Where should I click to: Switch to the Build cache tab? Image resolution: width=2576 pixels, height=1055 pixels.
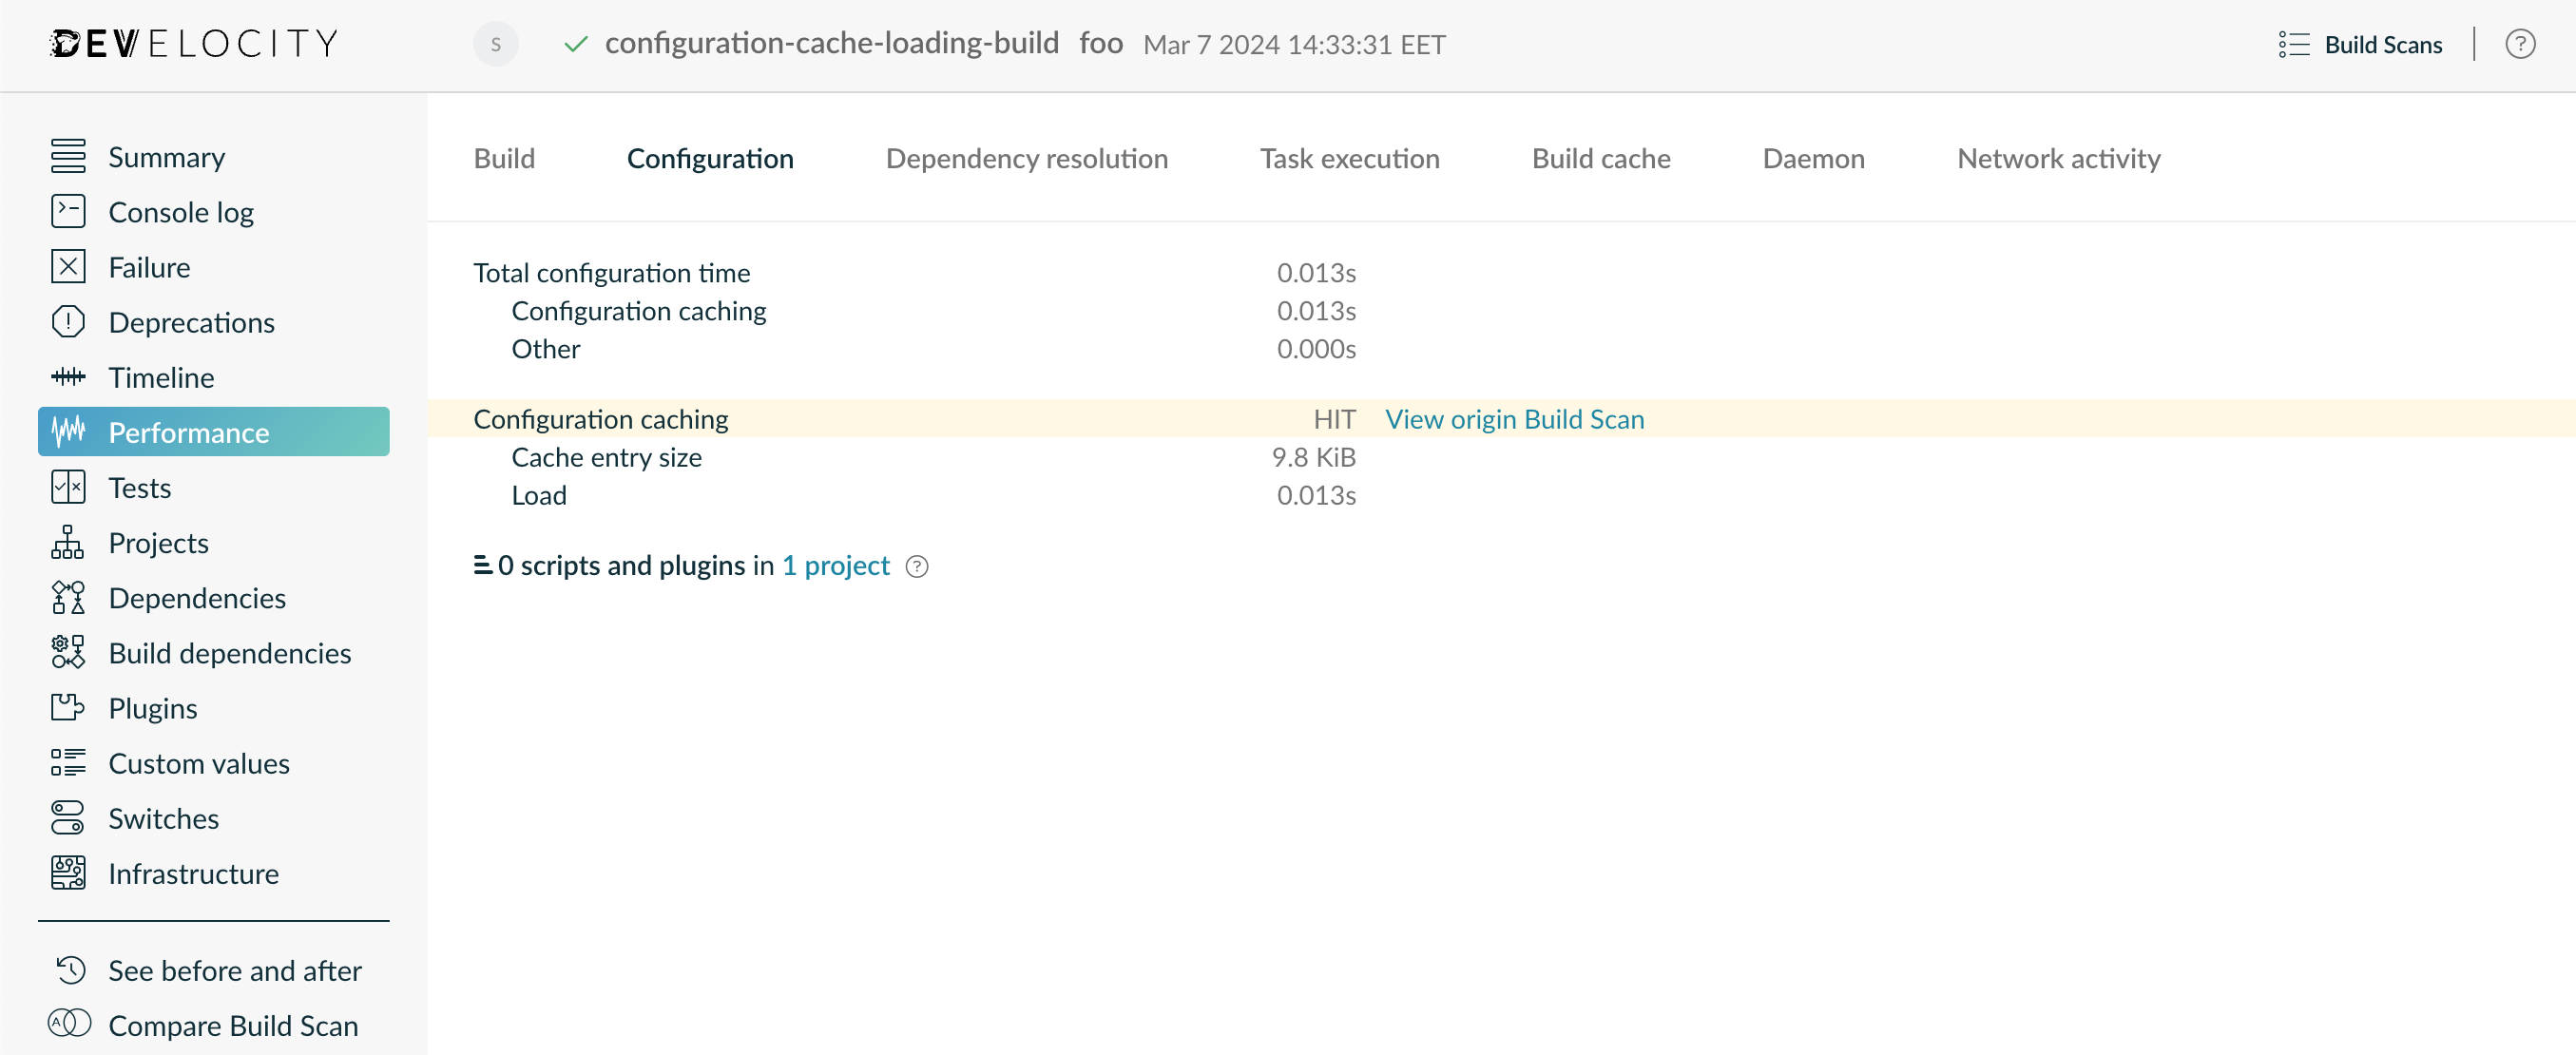point(1600,158)
